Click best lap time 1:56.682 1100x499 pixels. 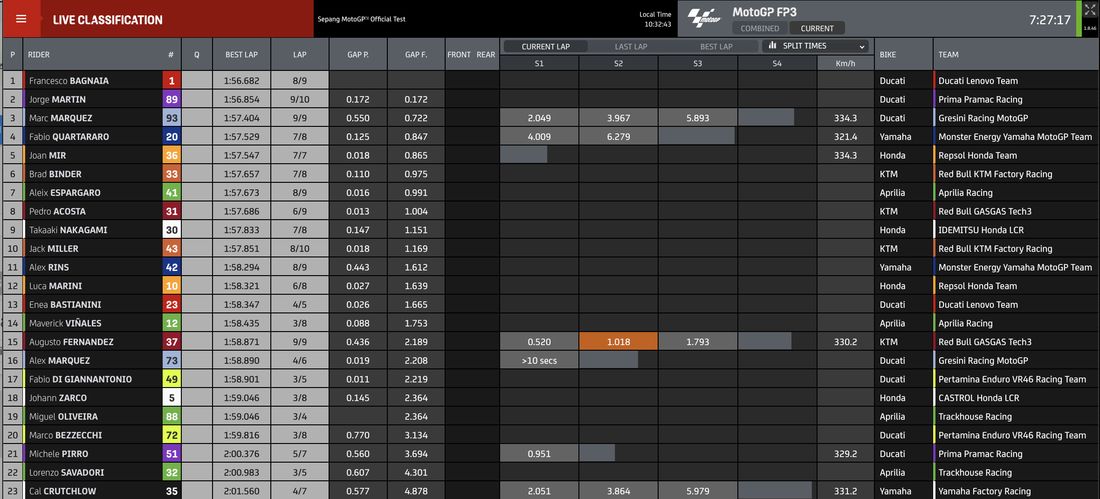[x=241, y=81]
